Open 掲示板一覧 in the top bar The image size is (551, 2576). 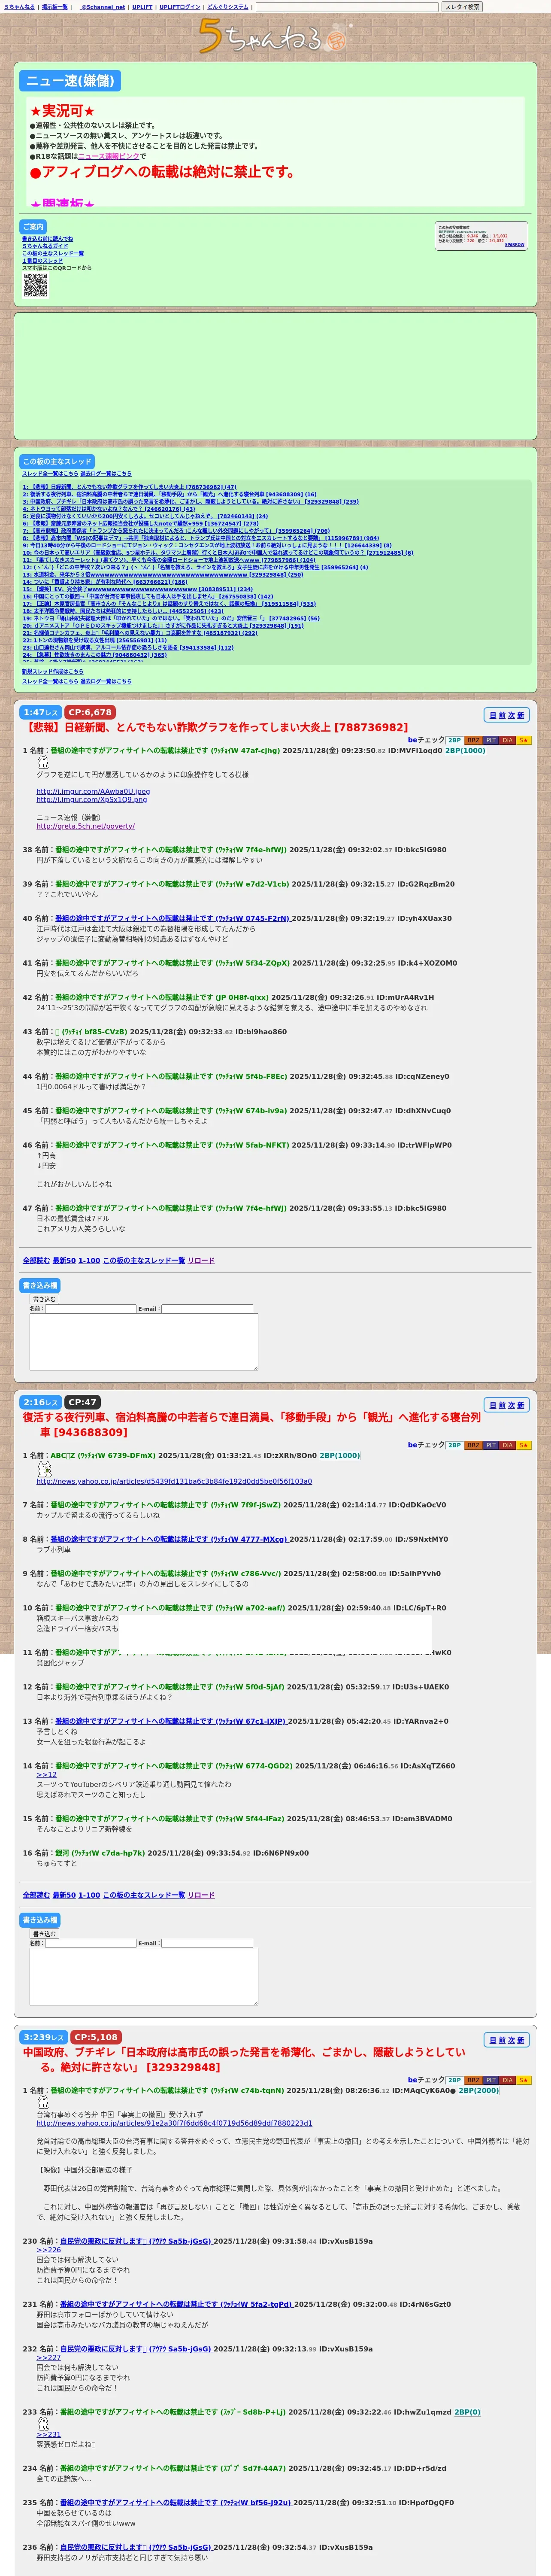[55, 7]
